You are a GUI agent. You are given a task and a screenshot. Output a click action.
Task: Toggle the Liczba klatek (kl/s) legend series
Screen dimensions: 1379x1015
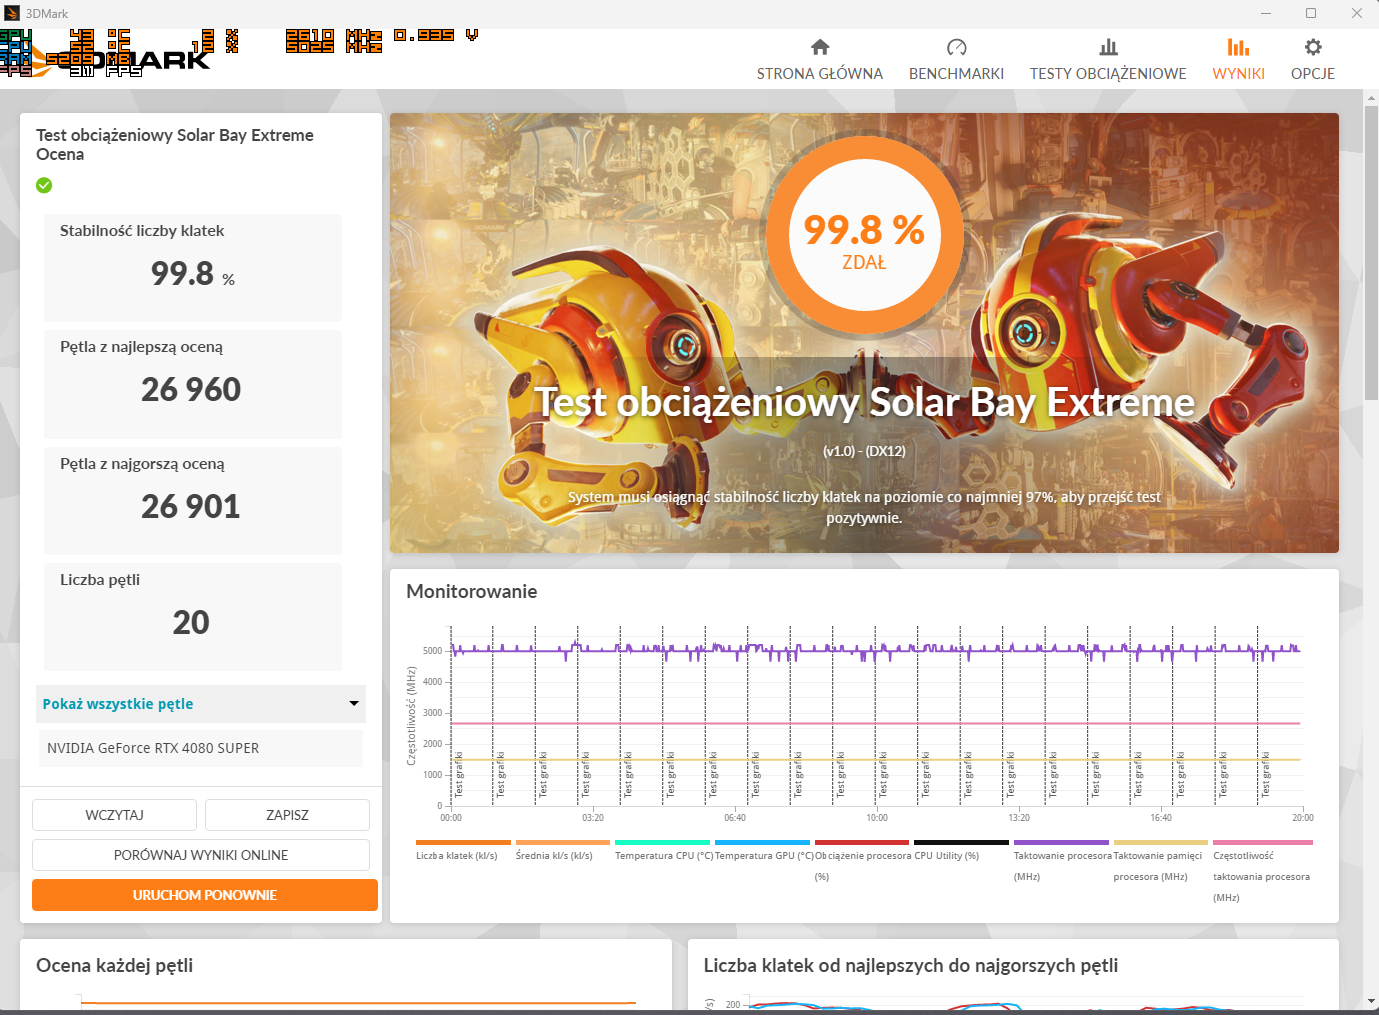pyautogui.click(x=457, y=855)
